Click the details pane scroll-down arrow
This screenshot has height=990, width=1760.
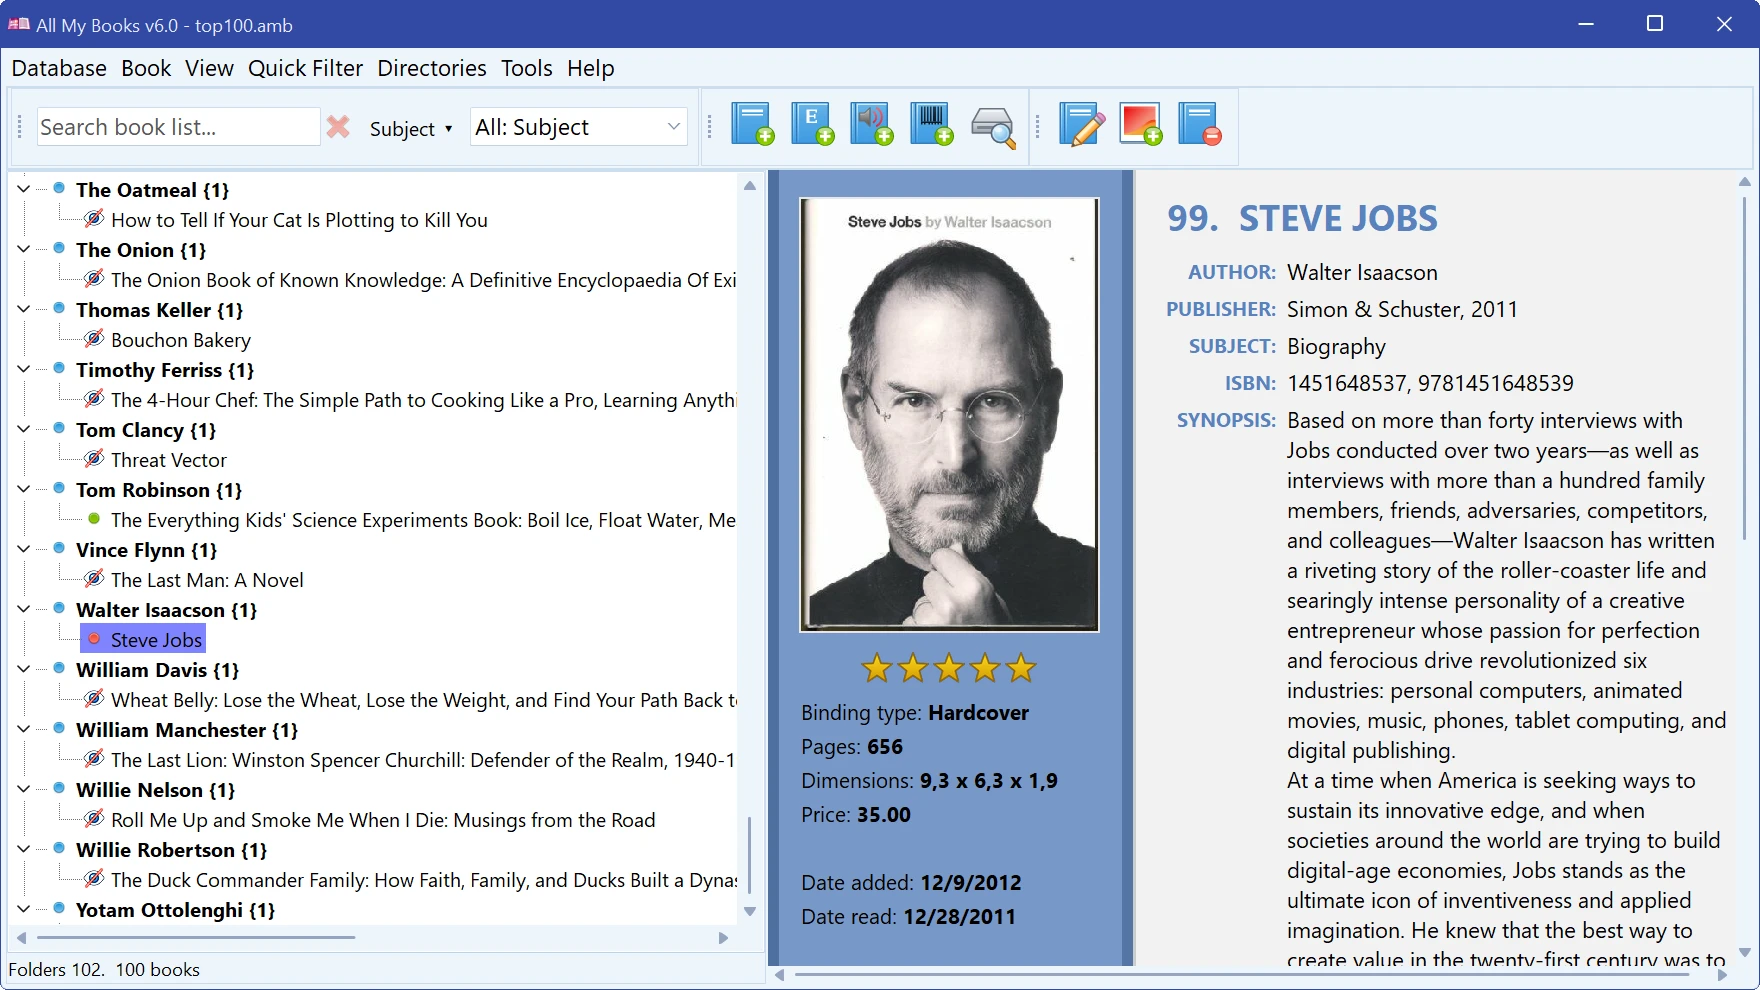pyautogui.click(x=1745, y=952)
